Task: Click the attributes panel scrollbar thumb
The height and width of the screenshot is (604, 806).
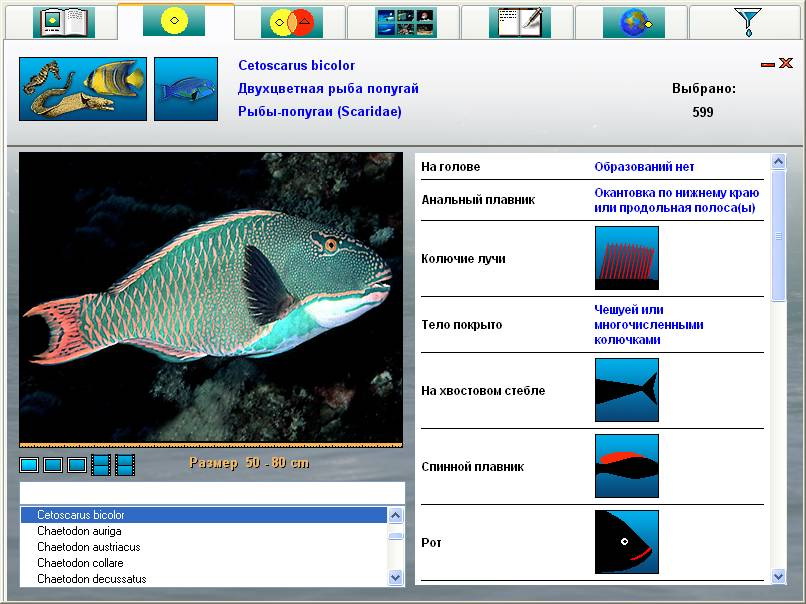Action: pyautogui.click(x=779, y=235)
